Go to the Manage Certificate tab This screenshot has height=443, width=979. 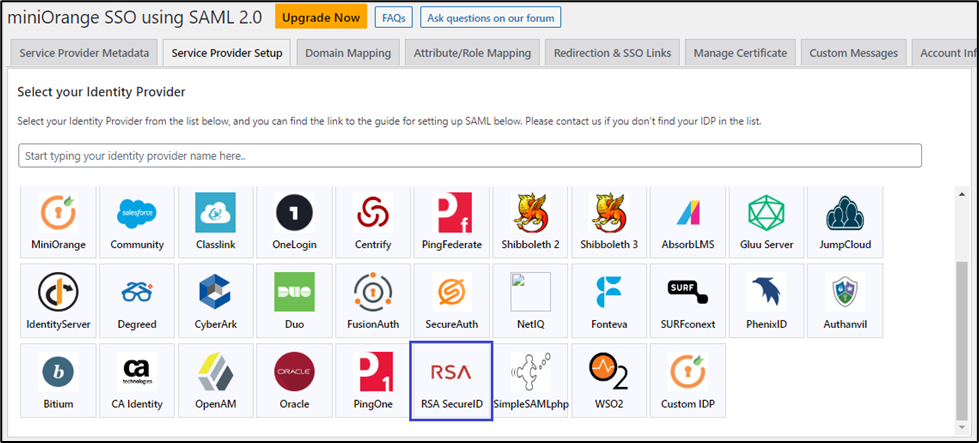tap(740, 53)
